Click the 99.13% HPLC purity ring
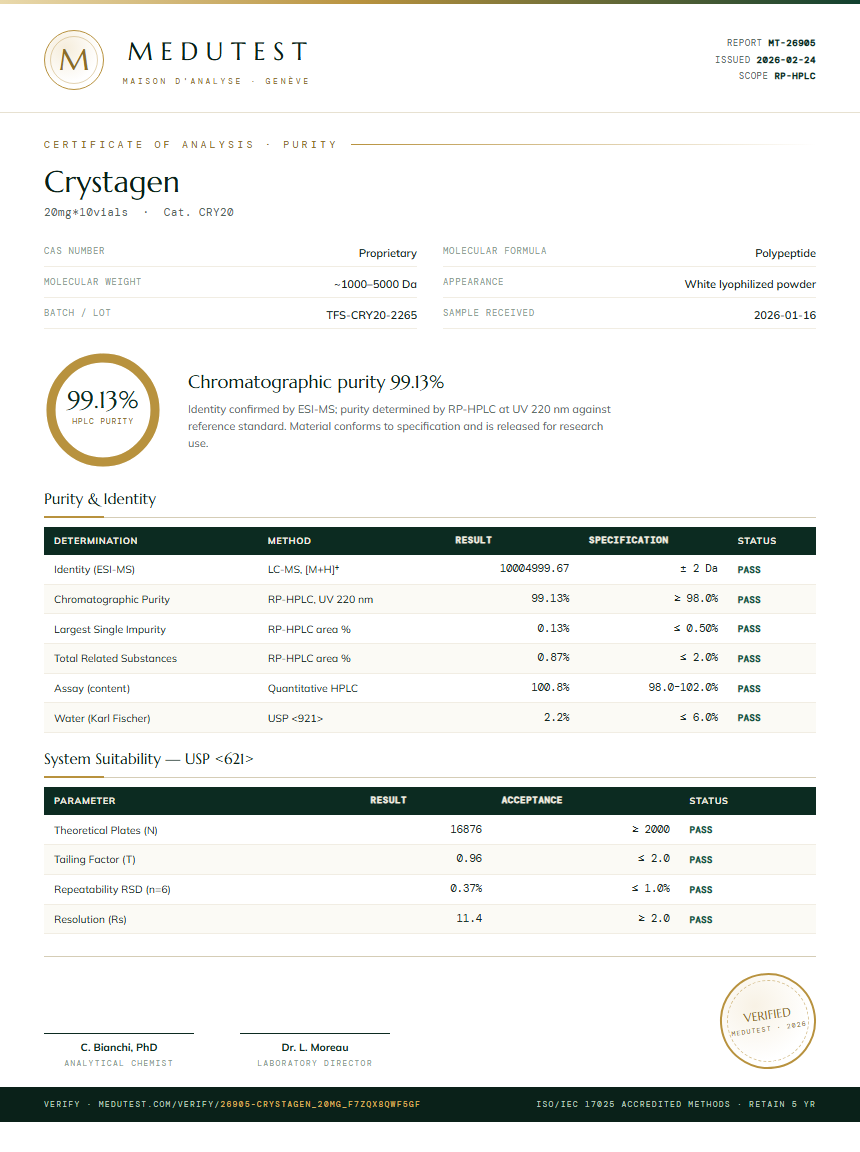This screenshot has height=1152, width=860. (x=103, y=410)
